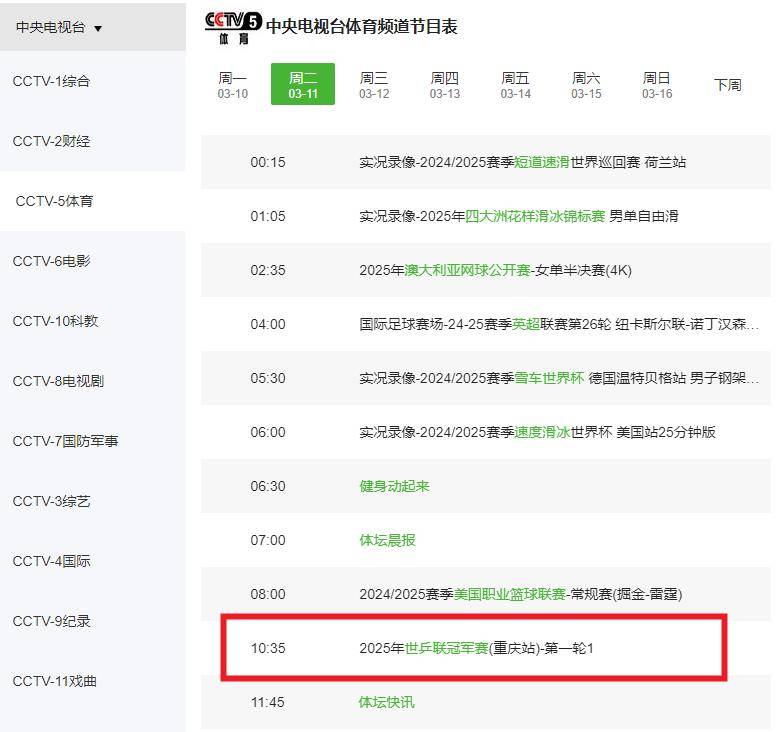Open the 速度滑冰 link

click(x=542, y=432)
